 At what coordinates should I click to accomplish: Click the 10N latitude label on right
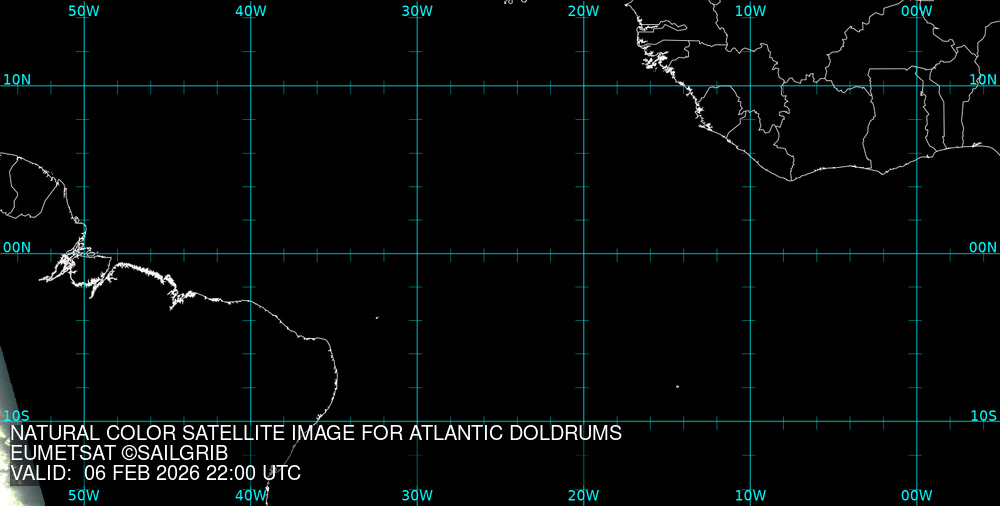[x=984, y=79]
